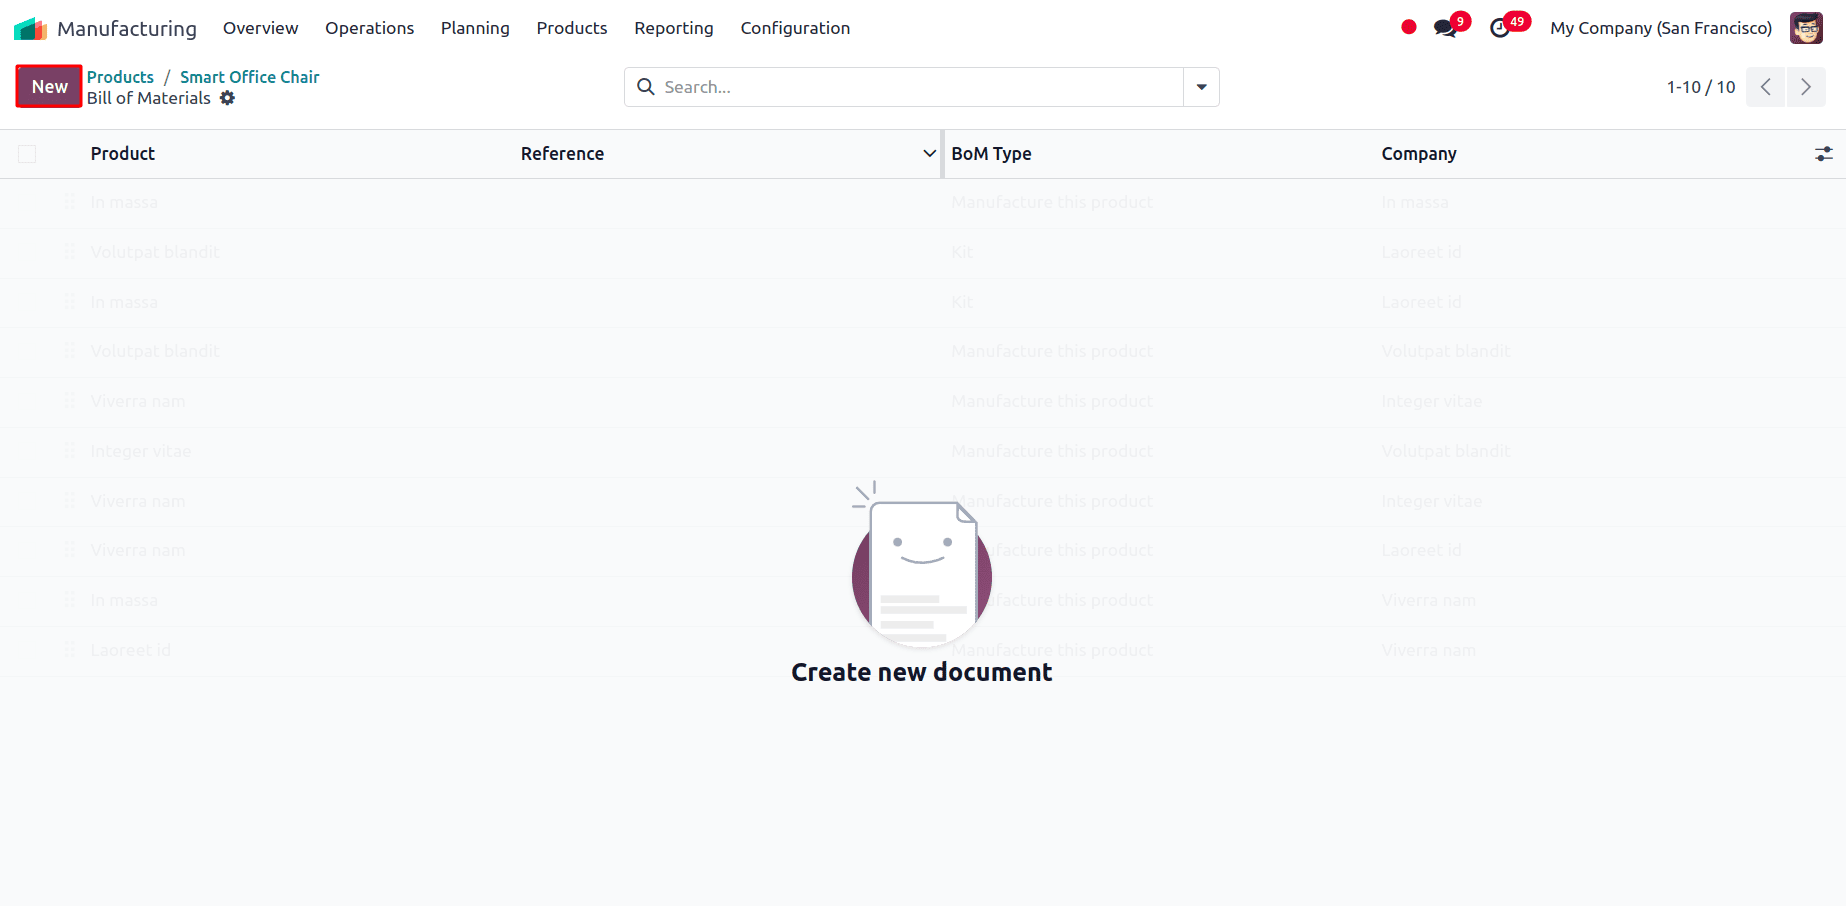Go to previous page with left chevron
Viewport: 1846px width, 906px height.
tap(1765, 87)
